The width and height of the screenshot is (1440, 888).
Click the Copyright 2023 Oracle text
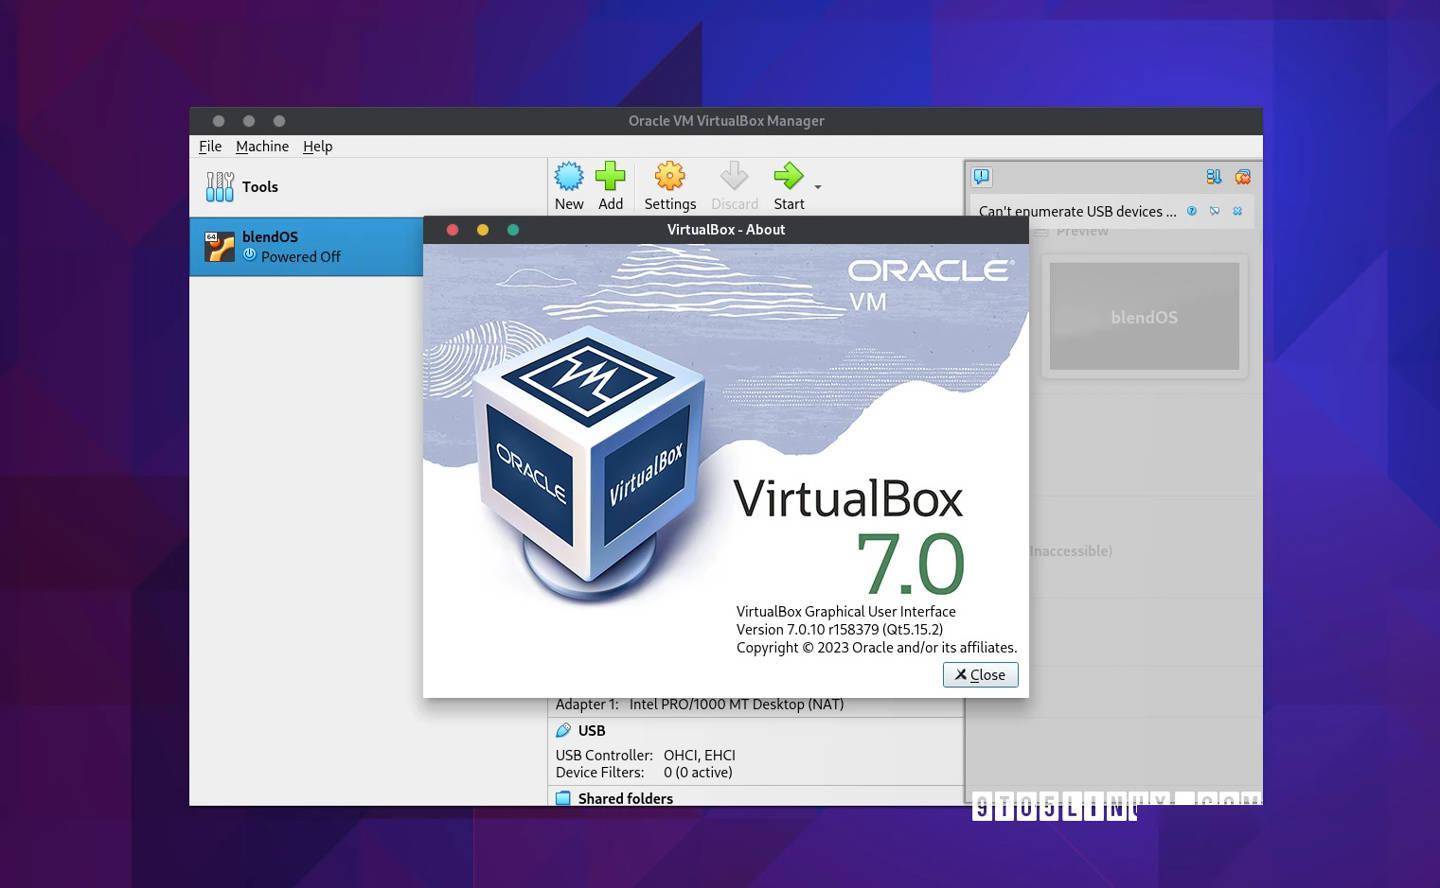coord(876,647)
